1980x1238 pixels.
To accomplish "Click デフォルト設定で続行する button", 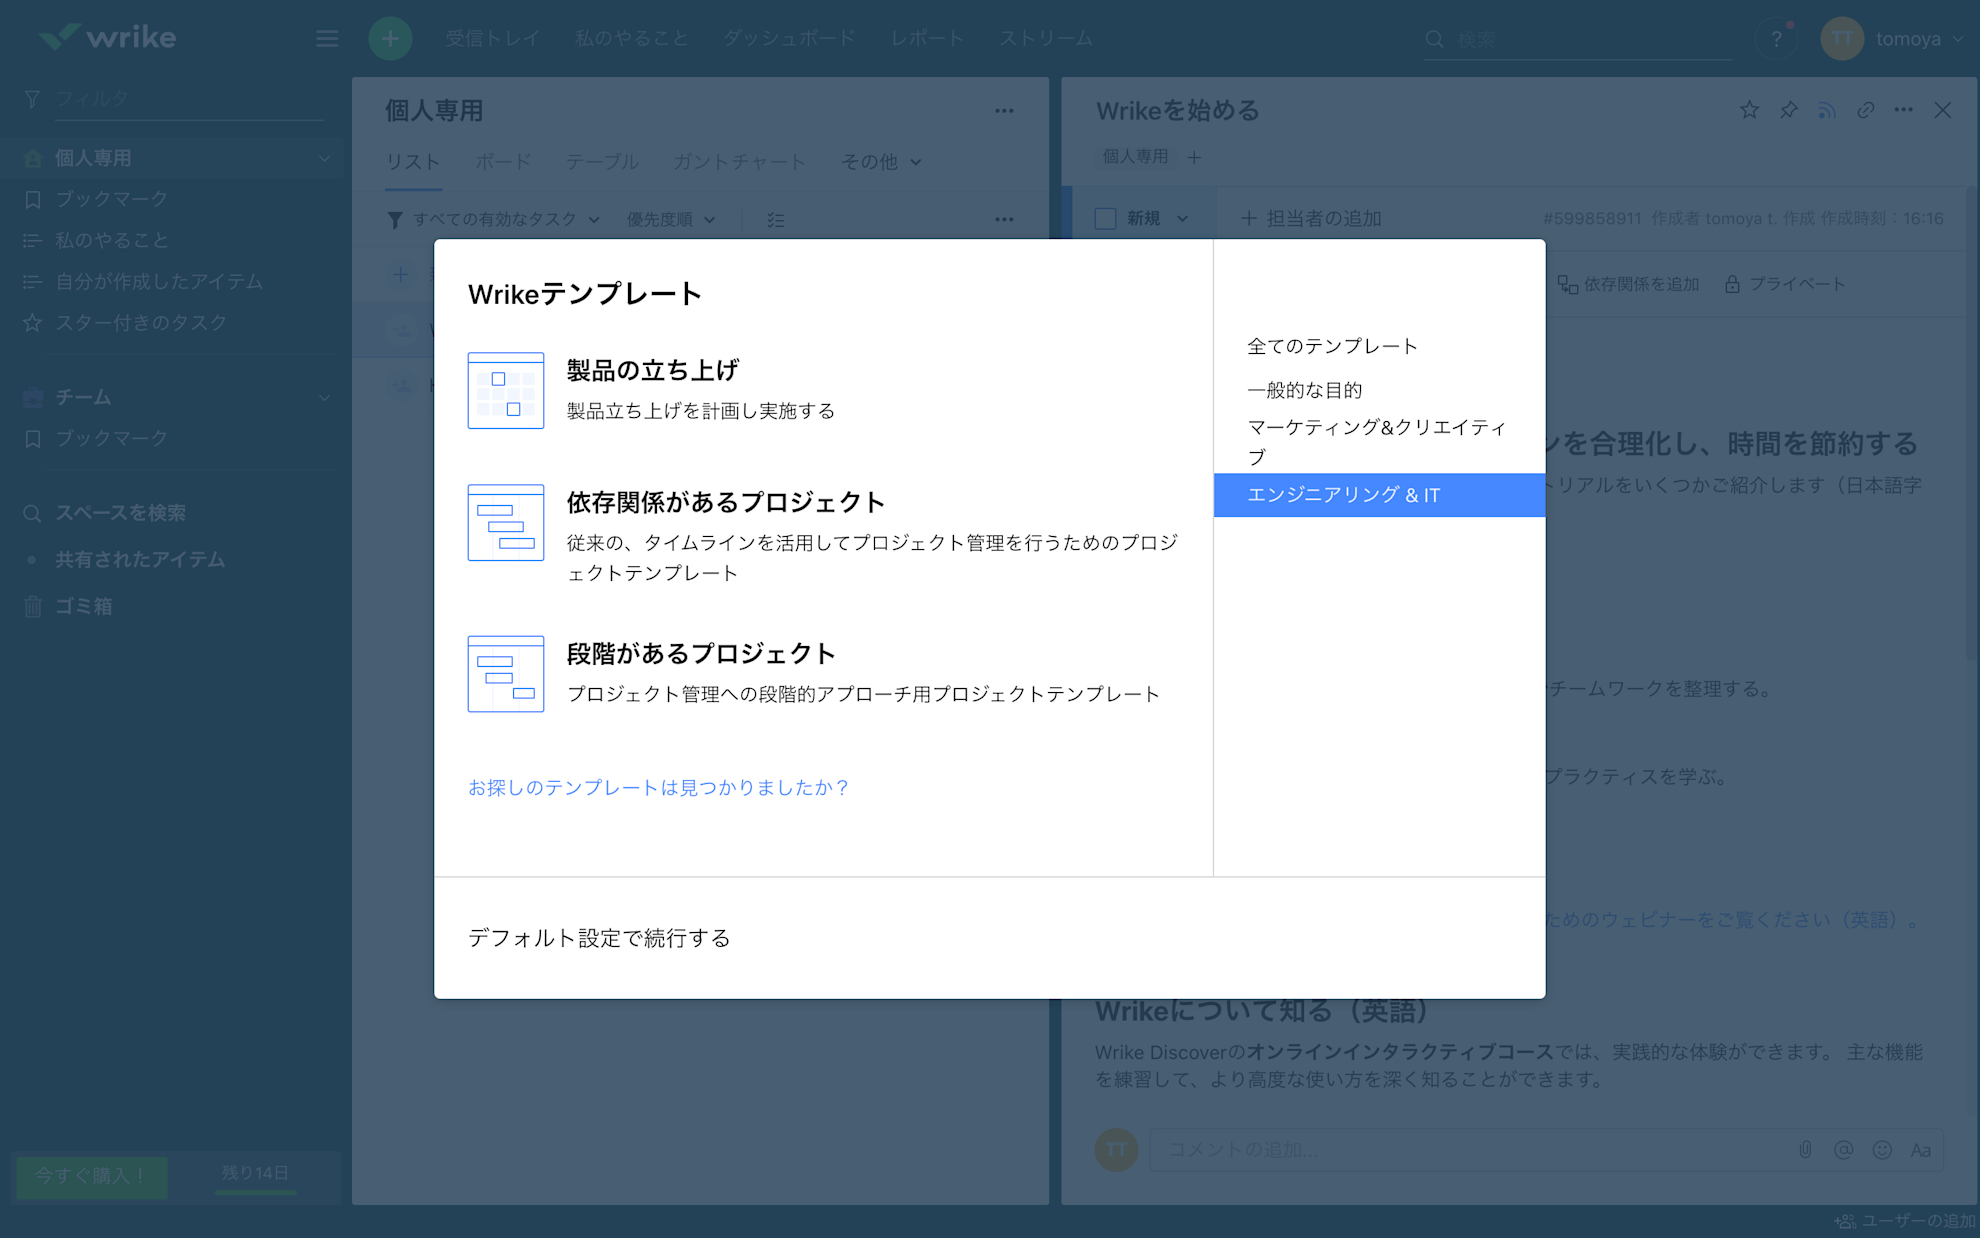I will [599, 938].
